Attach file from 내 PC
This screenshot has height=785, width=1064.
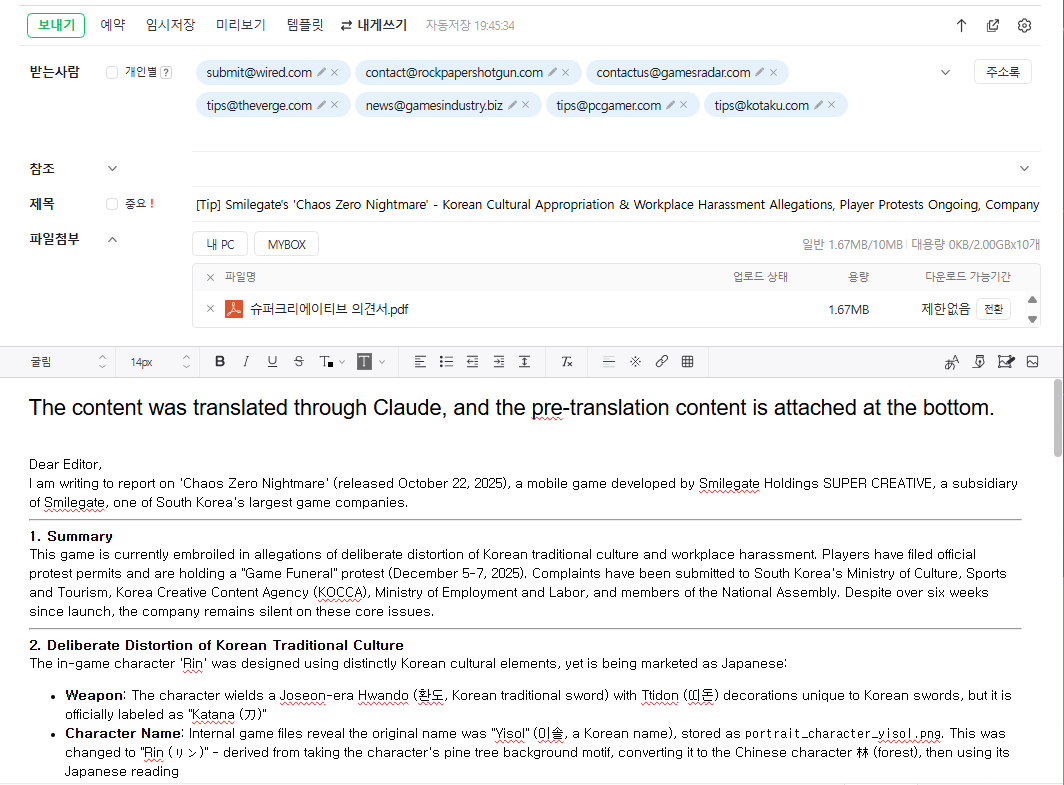(220, 244)
